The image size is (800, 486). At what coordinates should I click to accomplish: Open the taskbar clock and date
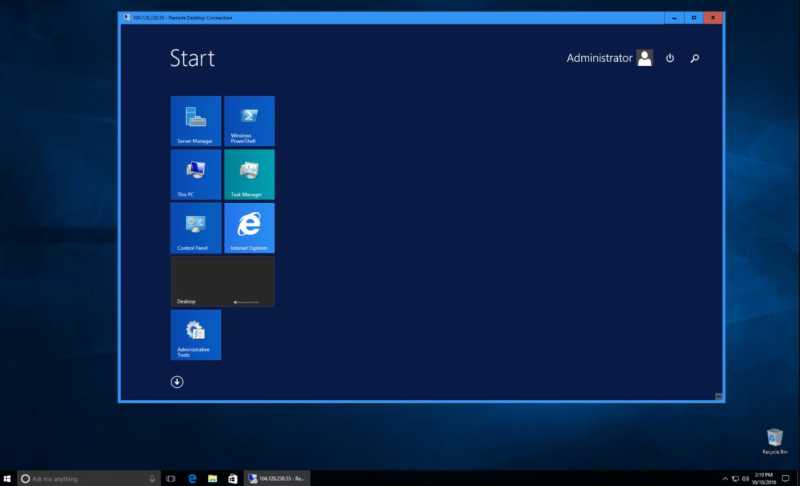[x=763, y=478]
